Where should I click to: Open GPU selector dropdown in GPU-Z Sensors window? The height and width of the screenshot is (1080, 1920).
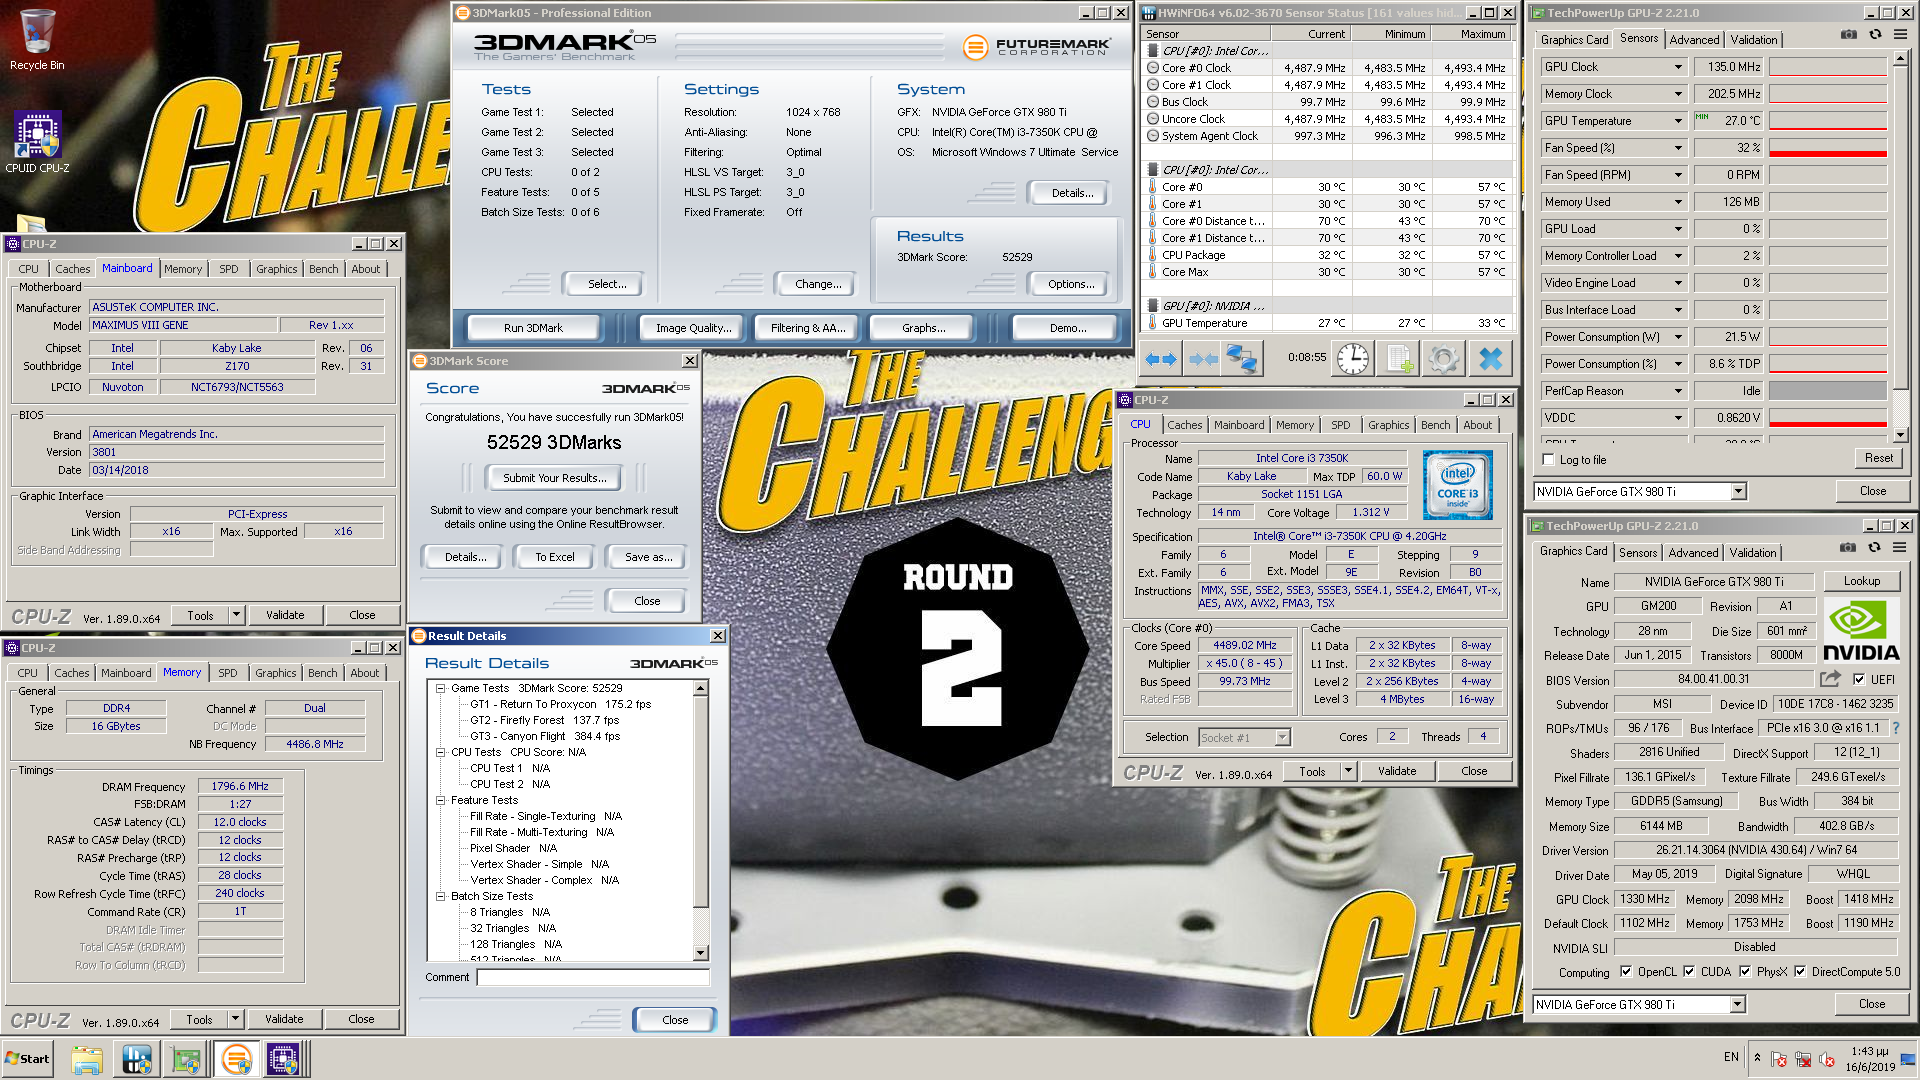(1738, 491)
